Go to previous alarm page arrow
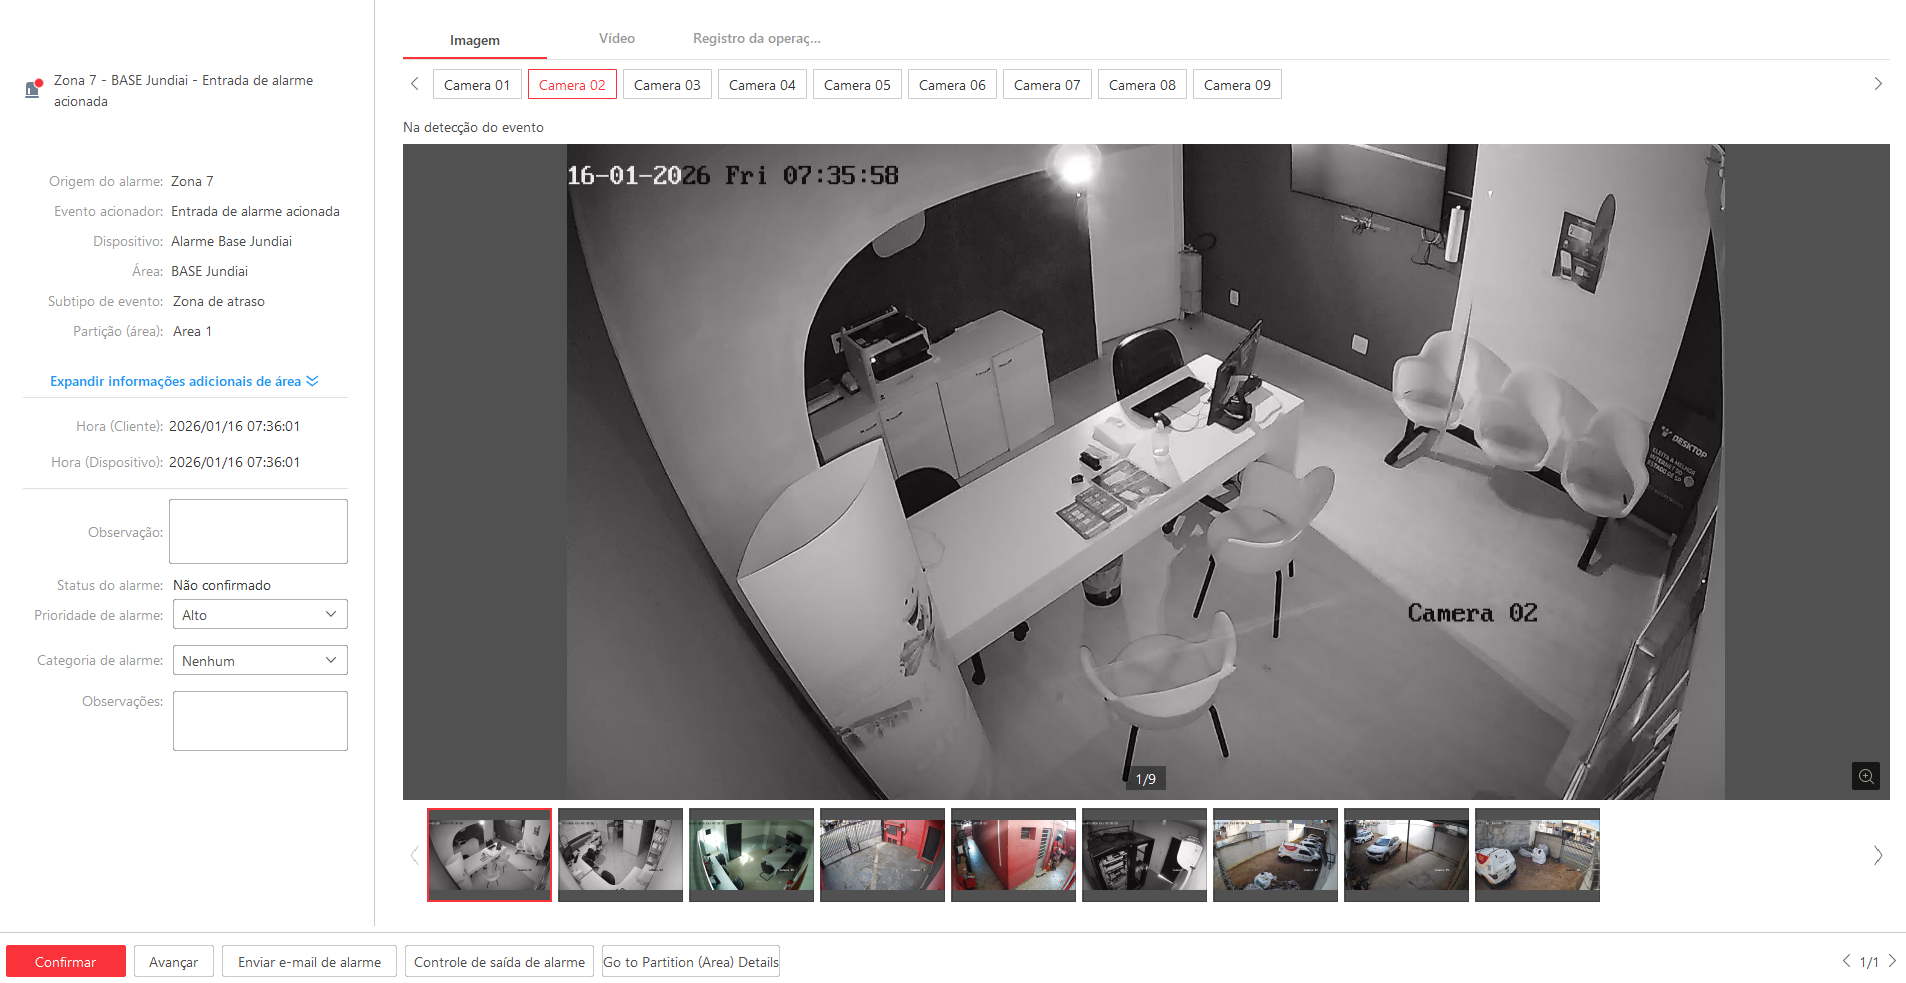This screenshot has width=1906, height=983. (x=1846, y=961)
